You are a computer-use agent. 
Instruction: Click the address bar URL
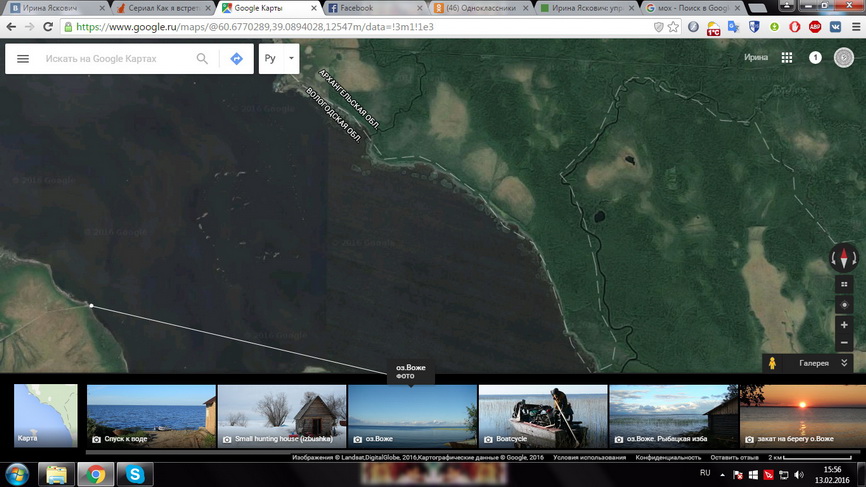pyautogui.click(x=254, y=27)
